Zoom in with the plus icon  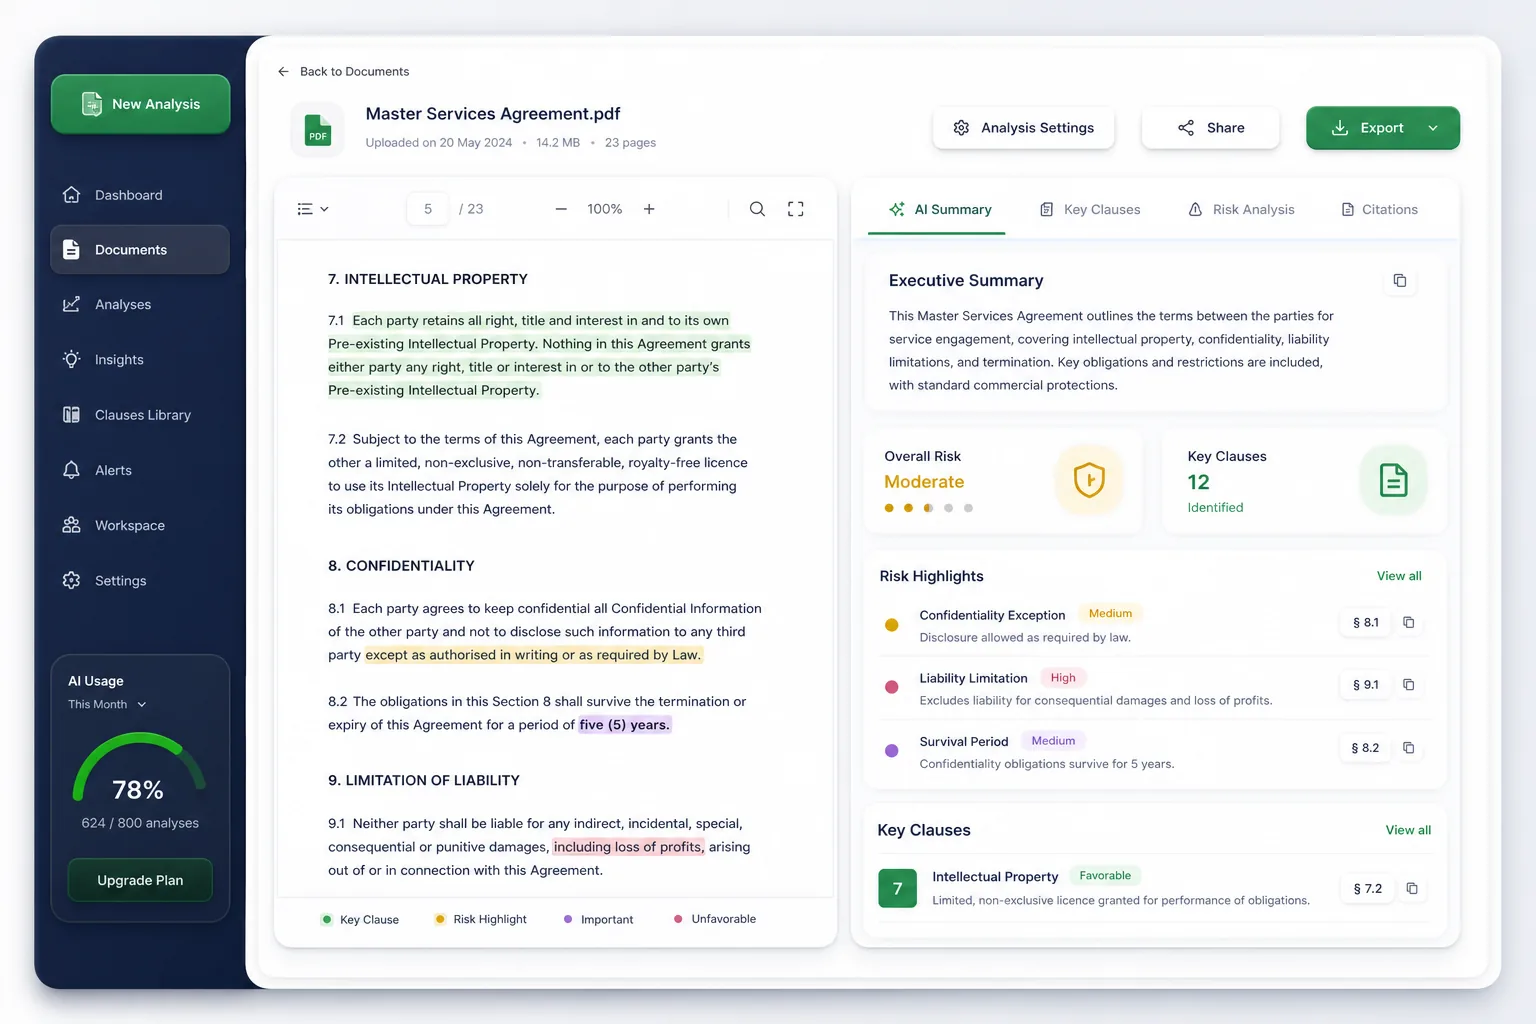pos(649,209)
